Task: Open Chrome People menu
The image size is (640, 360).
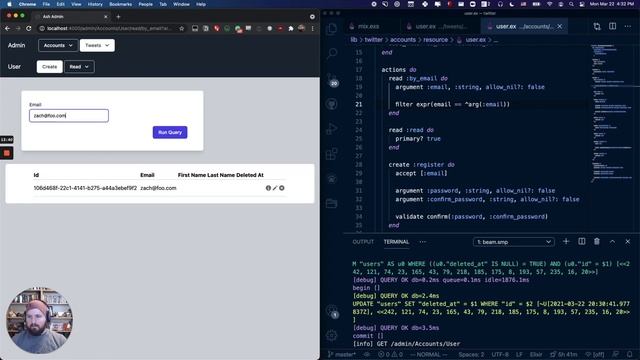Action: (x=145, y=4)
